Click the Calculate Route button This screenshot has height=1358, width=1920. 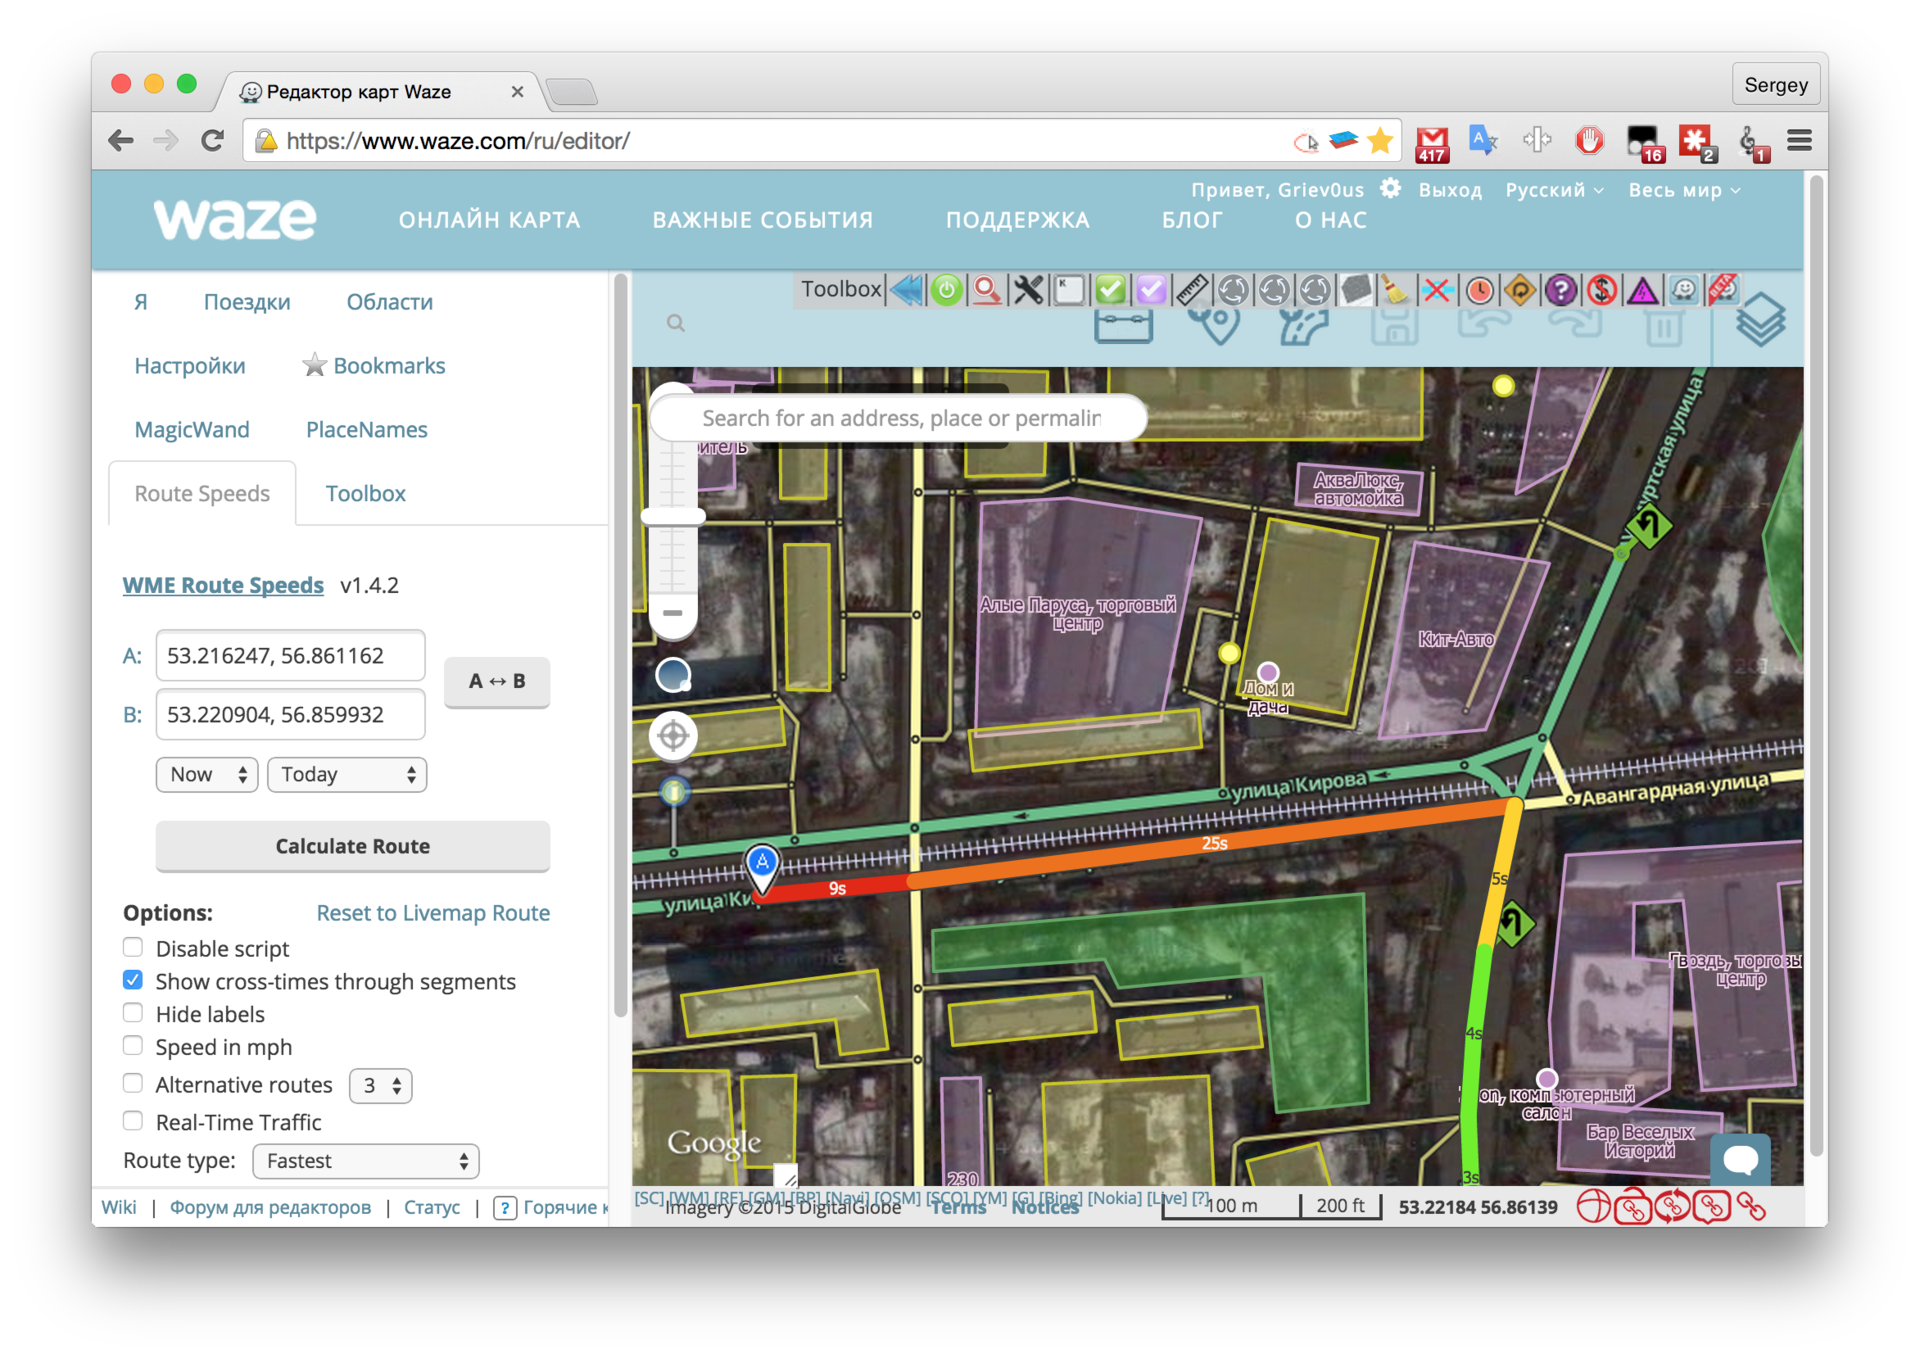pos(352,846)
